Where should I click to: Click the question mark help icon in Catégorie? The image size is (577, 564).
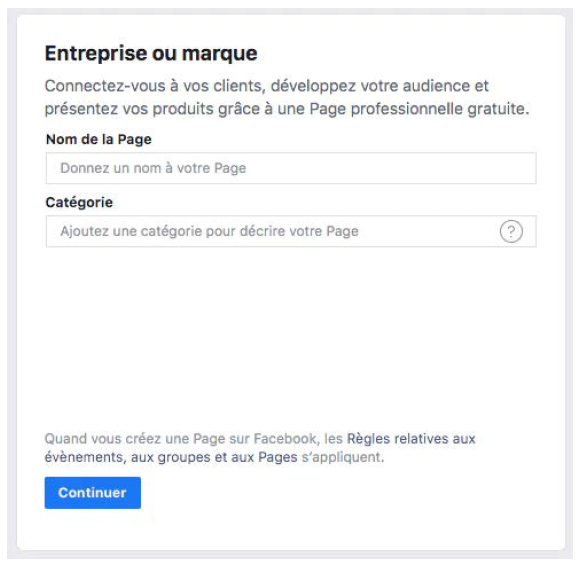pyautogui.click(x=511, y=231)
